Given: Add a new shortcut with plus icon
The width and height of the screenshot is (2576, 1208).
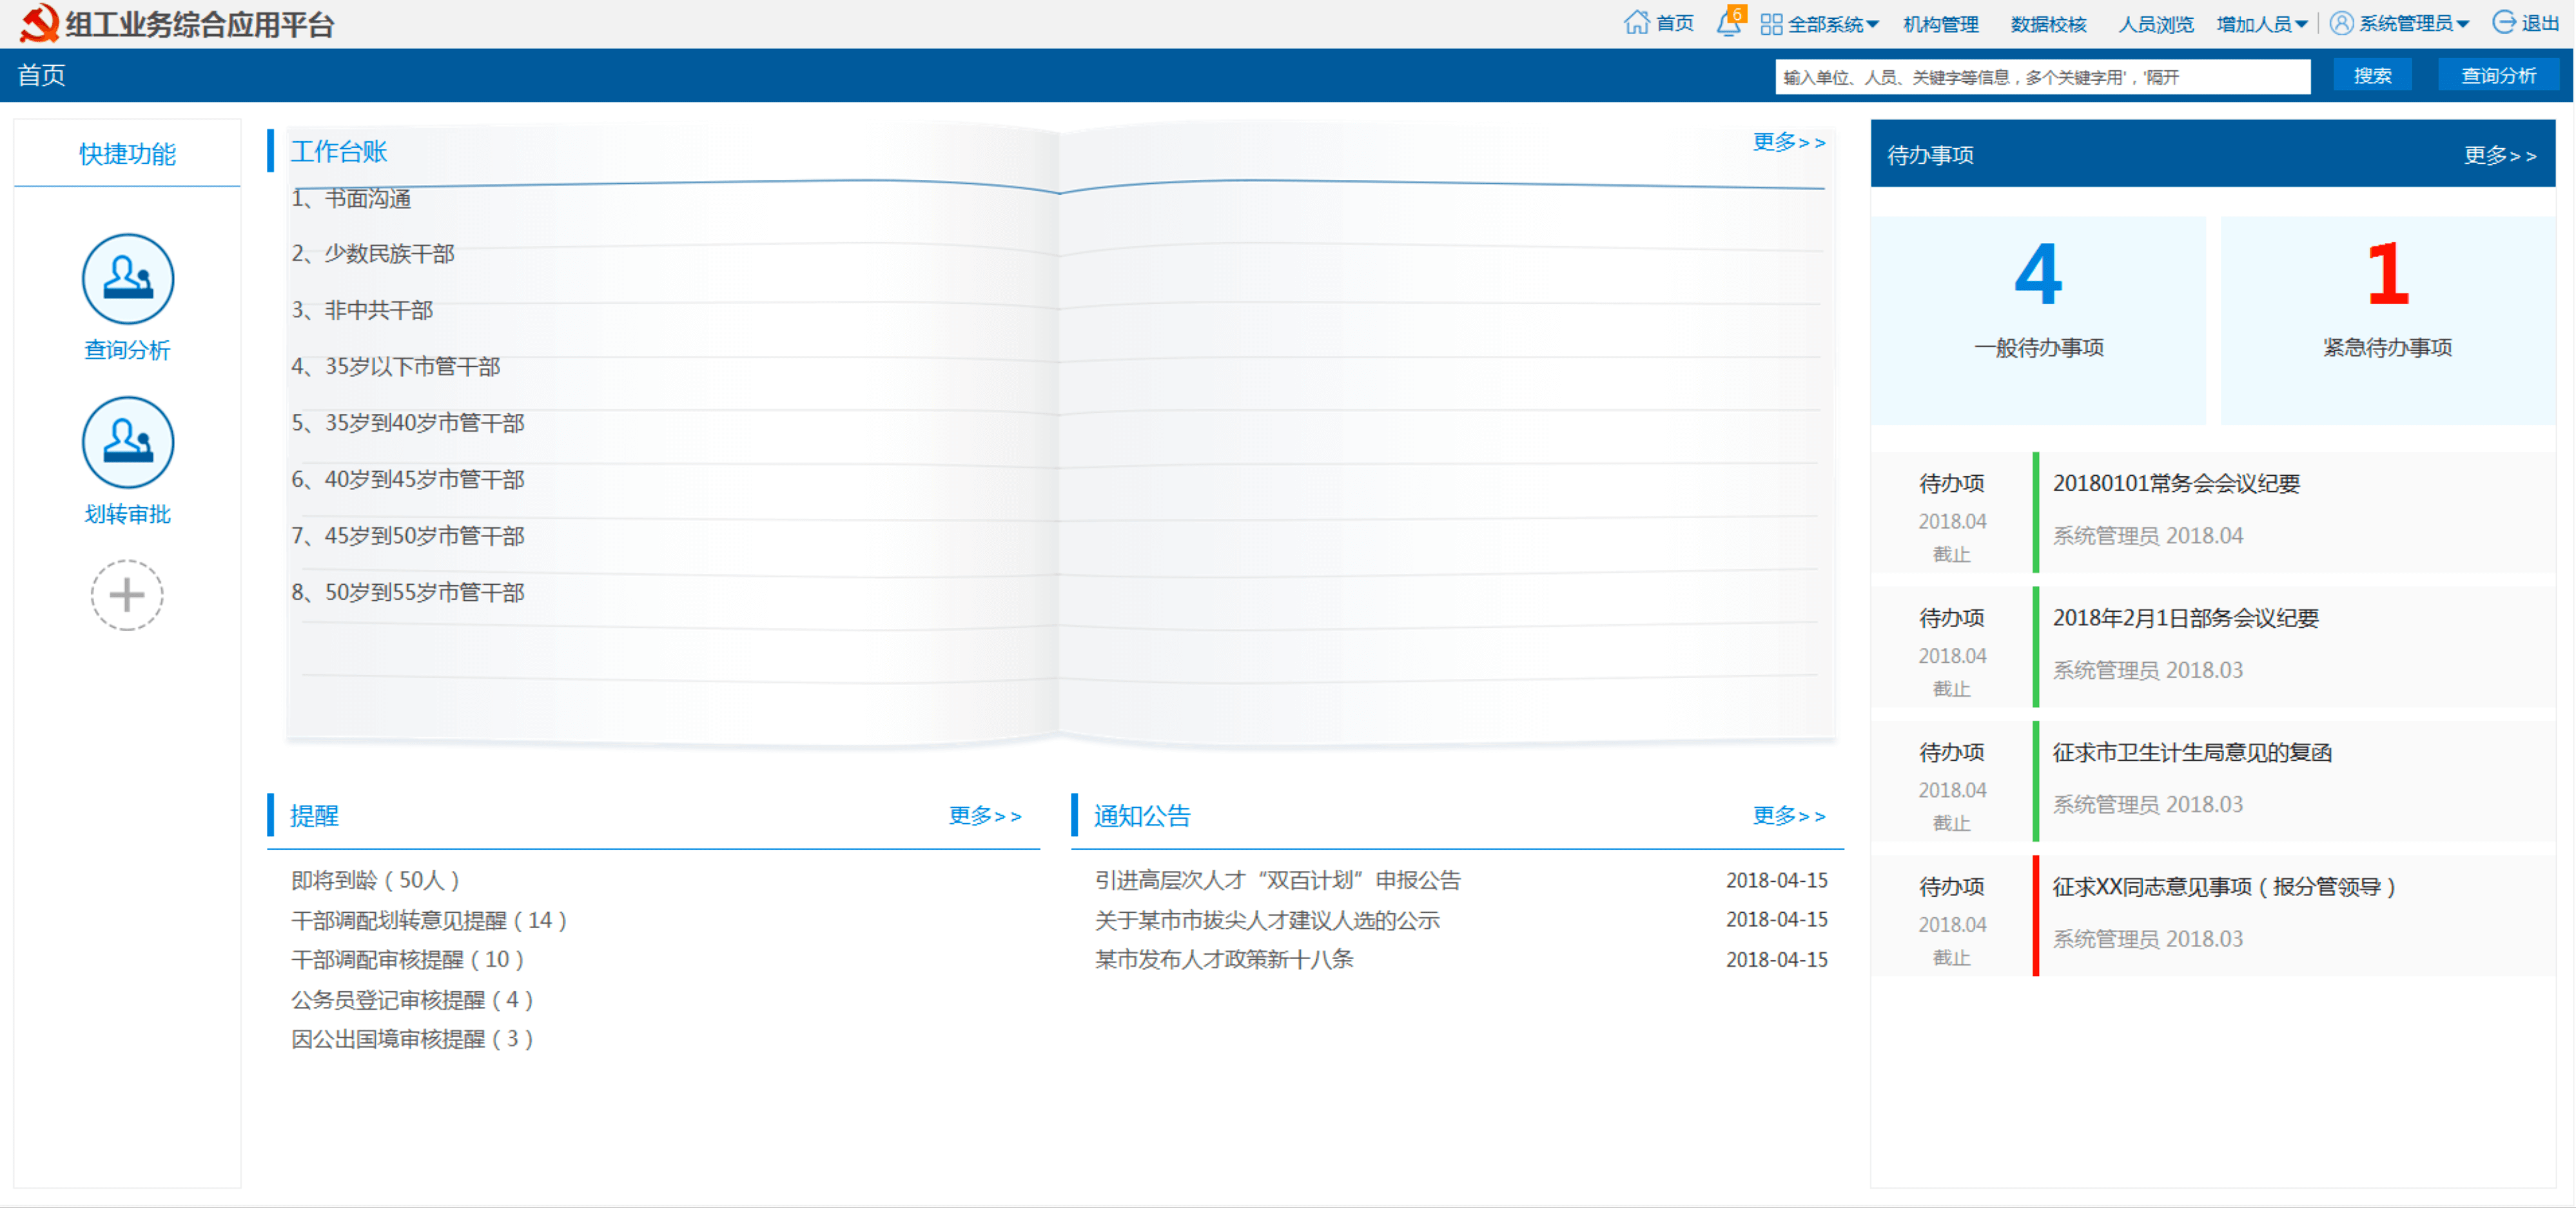Looking at the screenshot, I should click(127, 595).
